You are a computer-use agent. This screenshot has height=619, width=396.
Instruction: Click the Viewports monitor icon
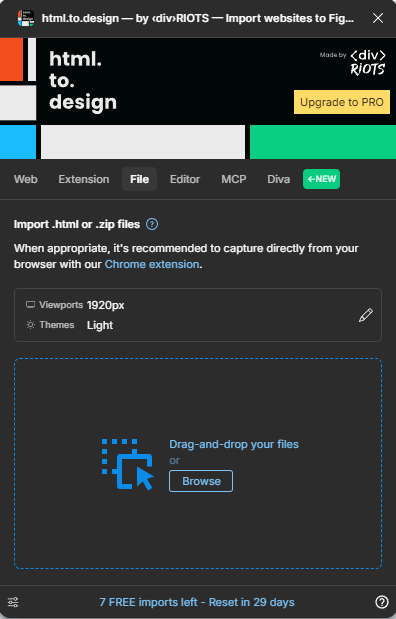coord(30,305)
